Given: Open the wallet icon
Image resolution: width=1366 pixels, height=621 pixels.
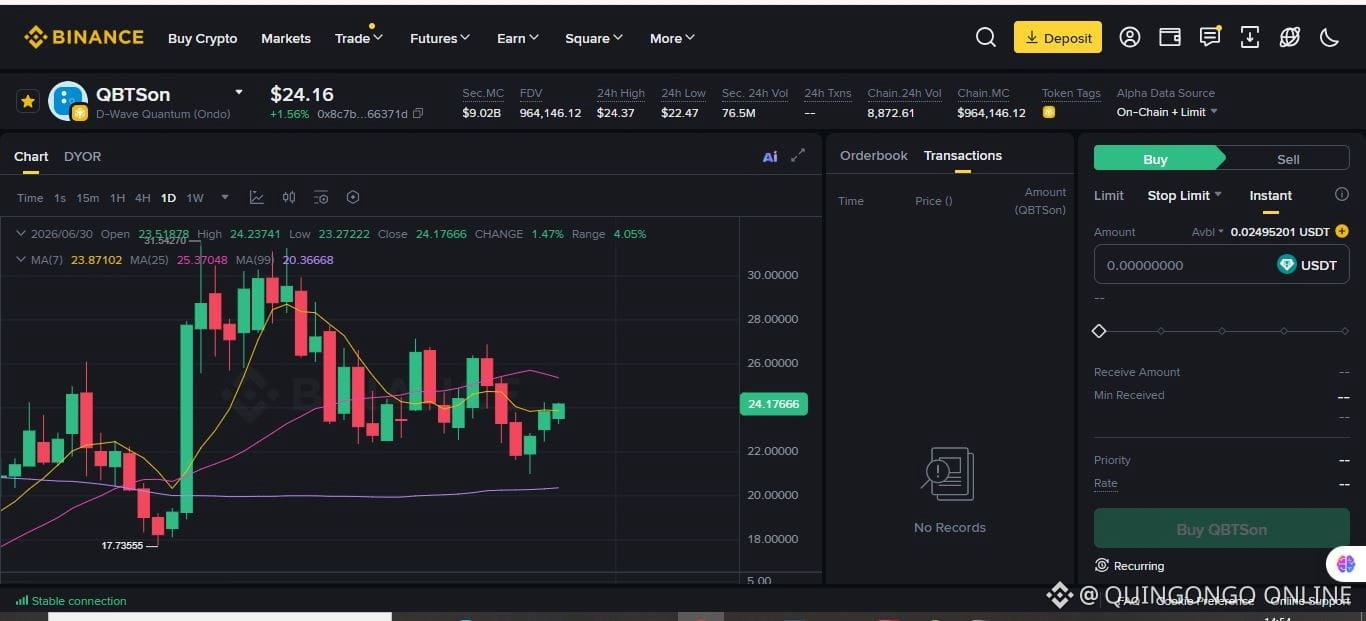Looking at the screenshot, I should pos(1170,38).
